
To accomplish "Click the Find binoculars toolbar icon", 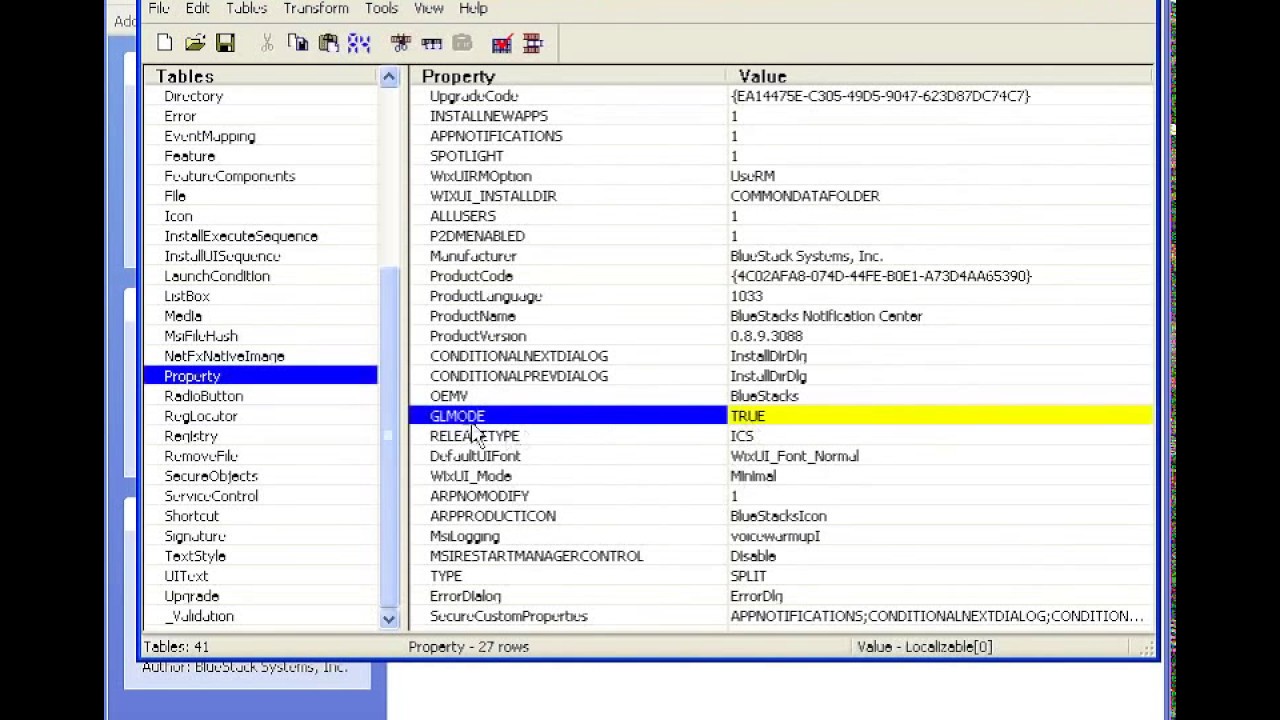I will point(359,42).
